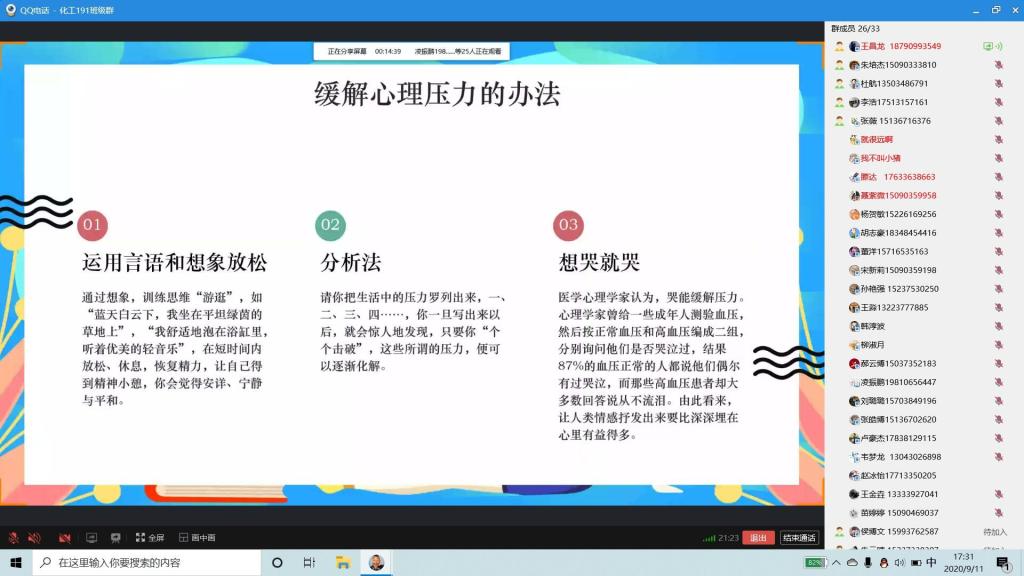This screenshot has width=1024, height=576.
Task: Open Windows File Explorer from taskbar
Action: click(342, 562)
